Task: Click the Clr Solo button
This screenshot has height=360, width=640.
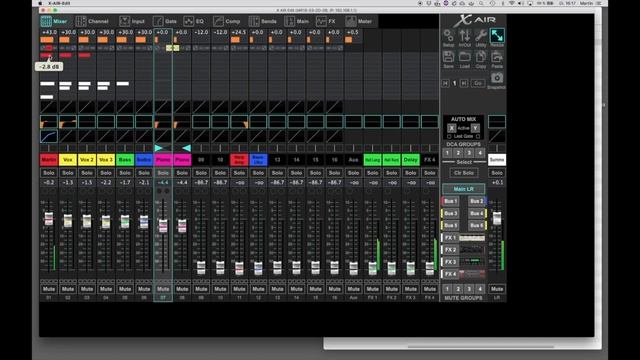Action: tap(464, 173)
